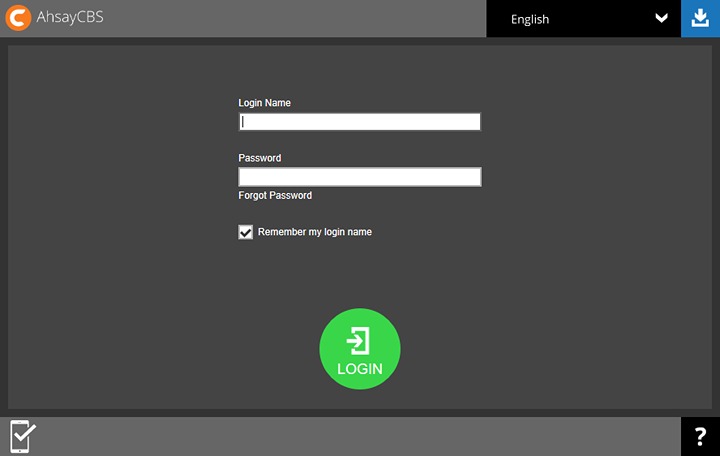Open the Forgot Password link

(275, 196)
